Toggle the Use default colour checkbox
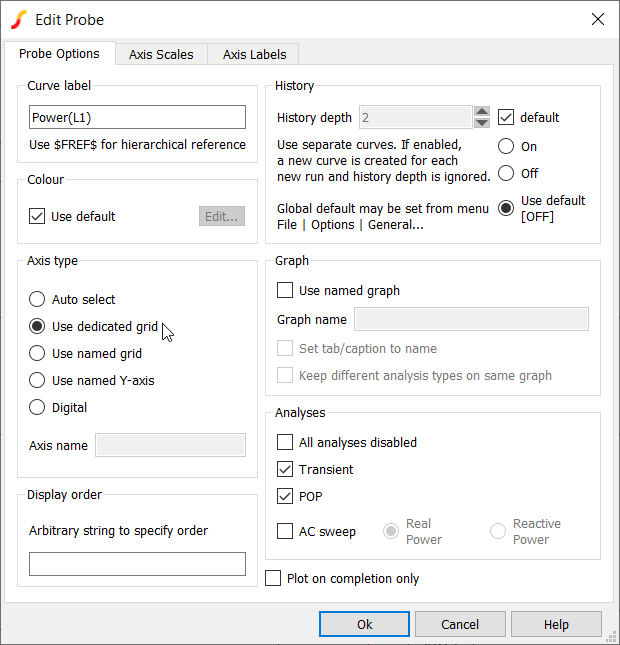Viewport: 620px width, 645px height. [38, 216]
